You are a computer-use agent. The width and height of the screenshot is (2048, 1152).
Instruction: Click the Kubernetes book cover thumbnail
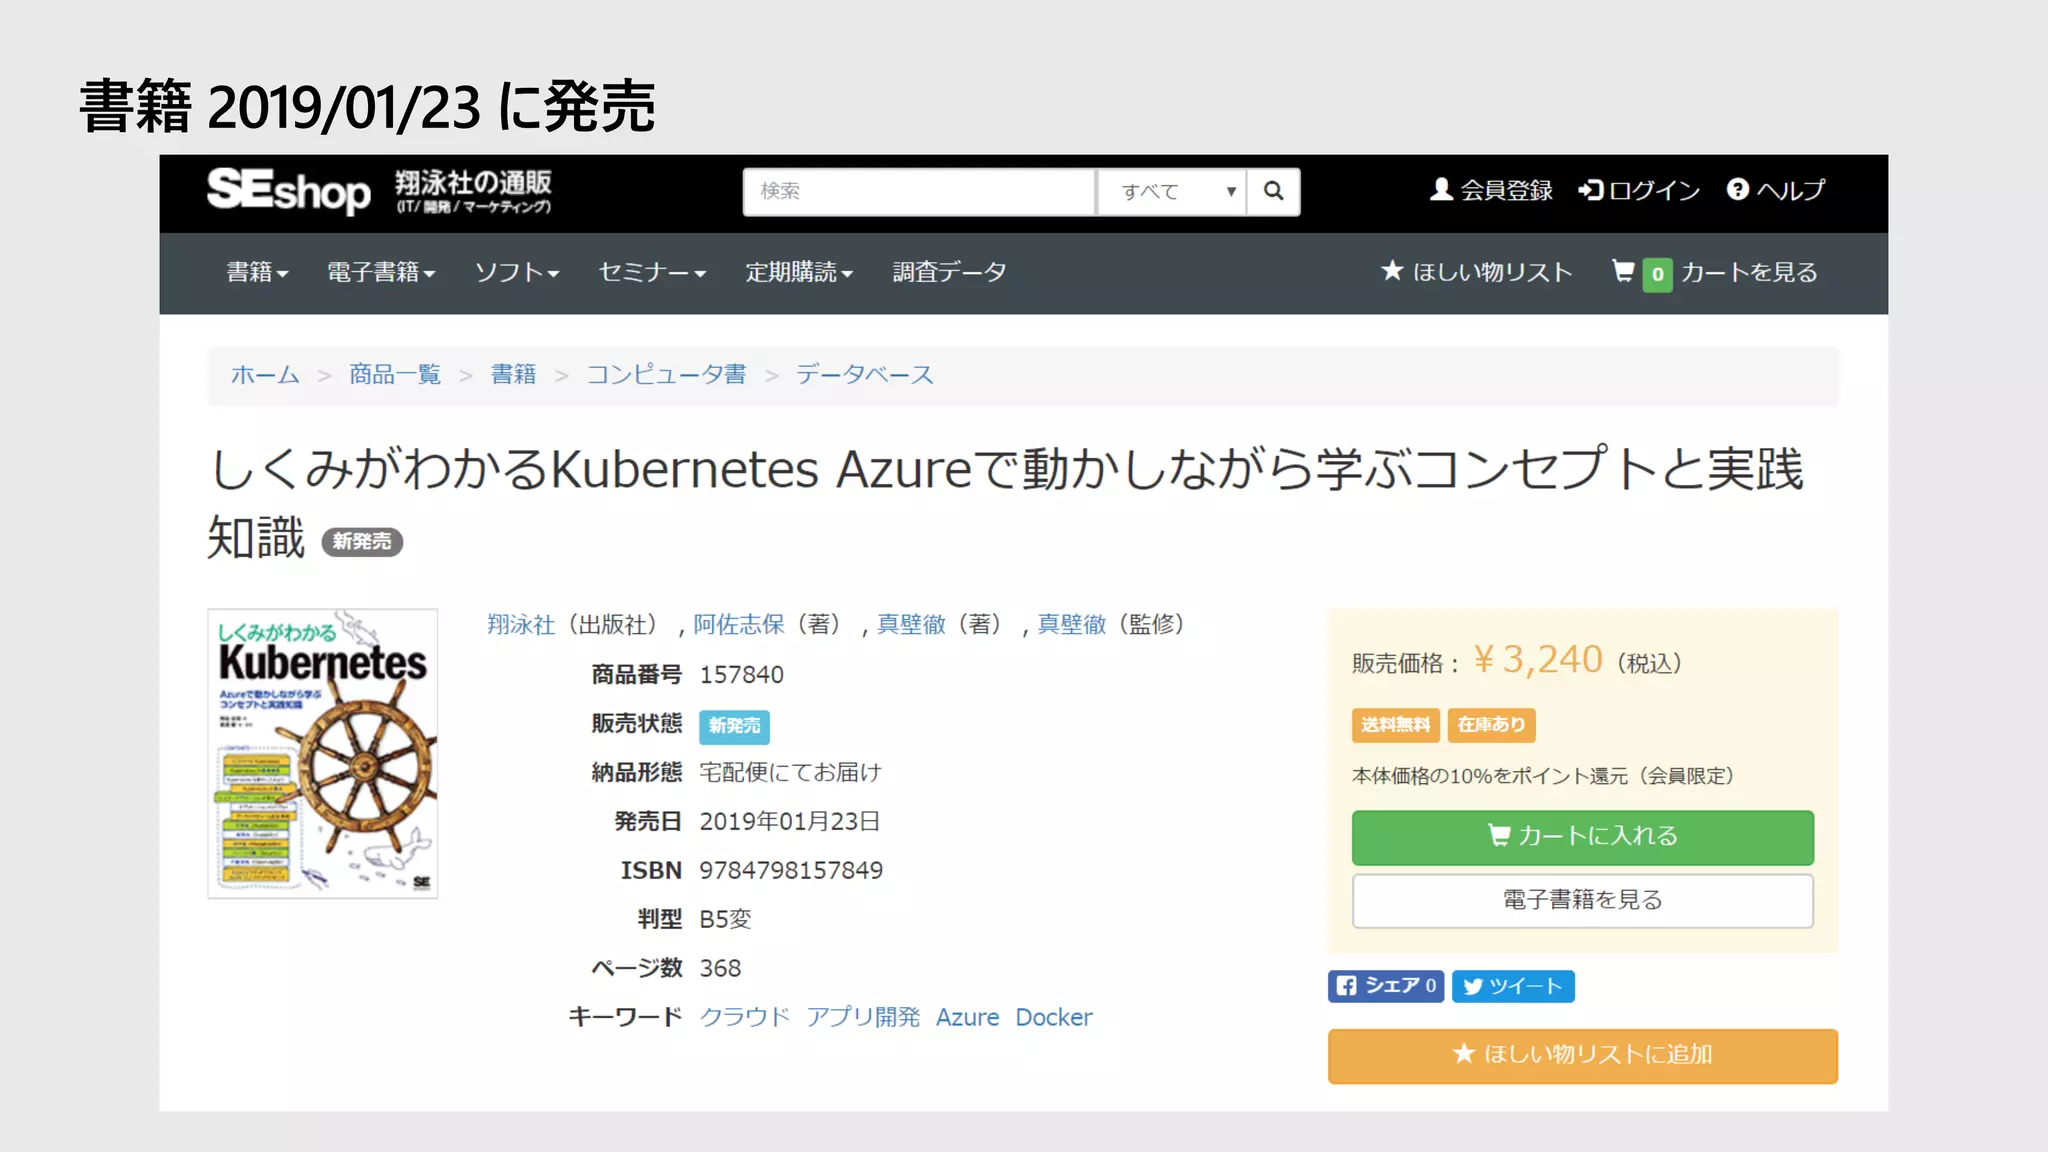[323, 753]
